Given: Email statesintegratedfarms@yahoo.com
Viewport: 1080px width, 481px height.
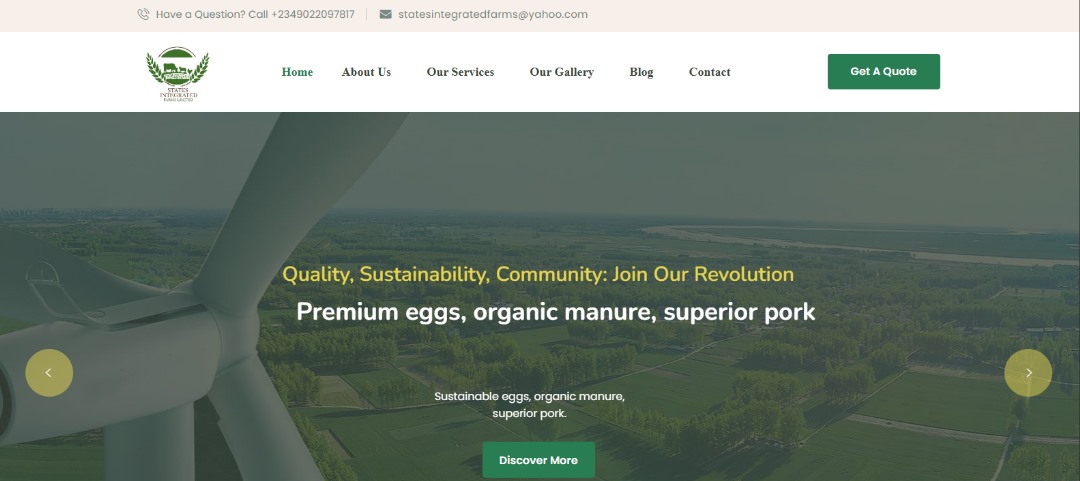Looking at the screenshot, I should pyautogui.click(x=493, y=14).
